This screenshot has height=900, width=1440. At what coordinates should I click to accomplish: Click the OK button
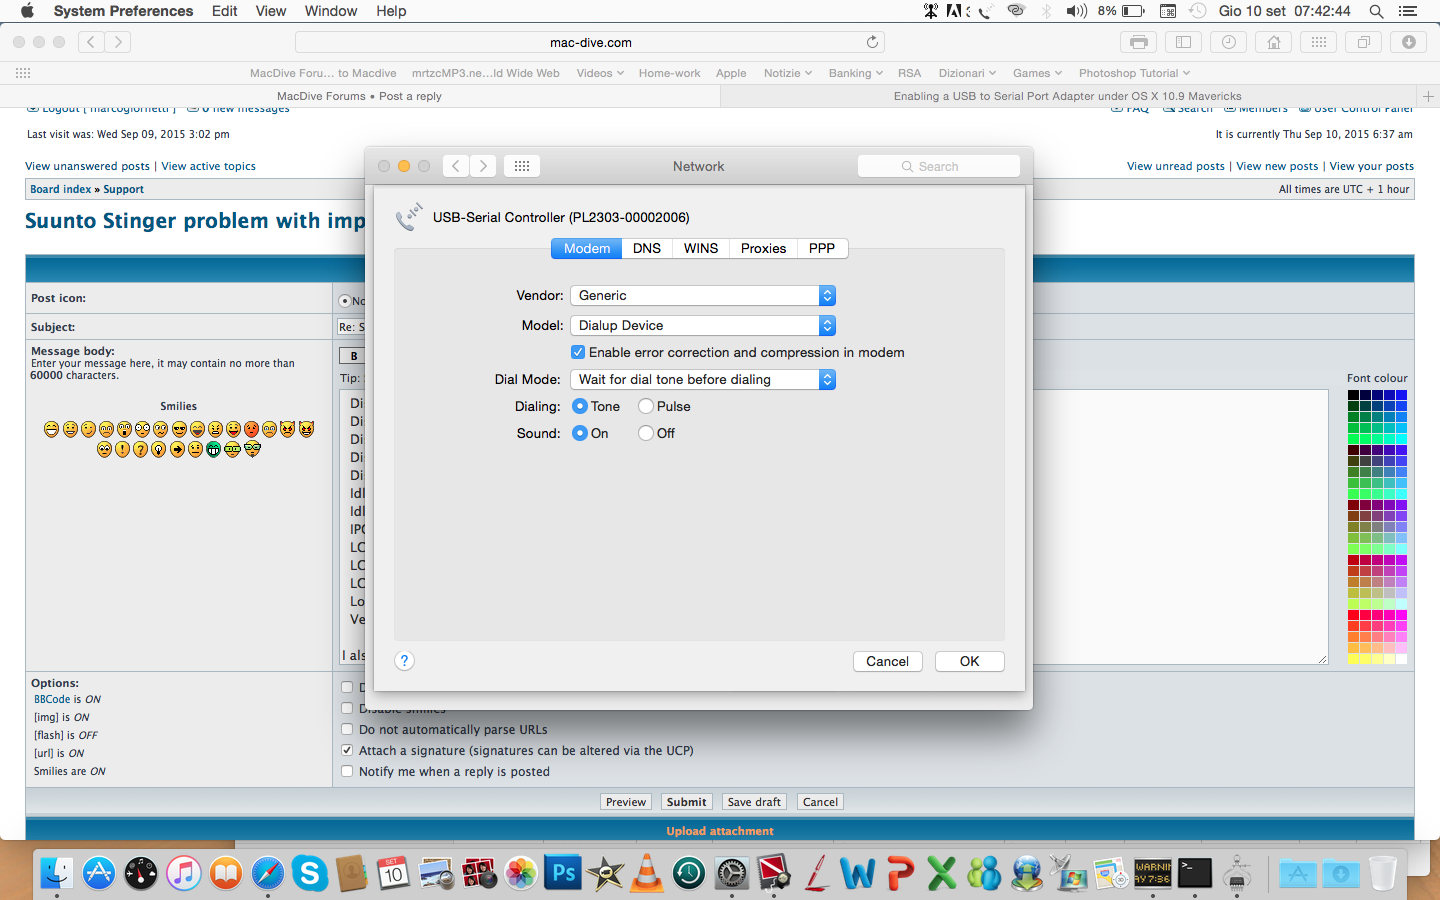tap(969, 661)
